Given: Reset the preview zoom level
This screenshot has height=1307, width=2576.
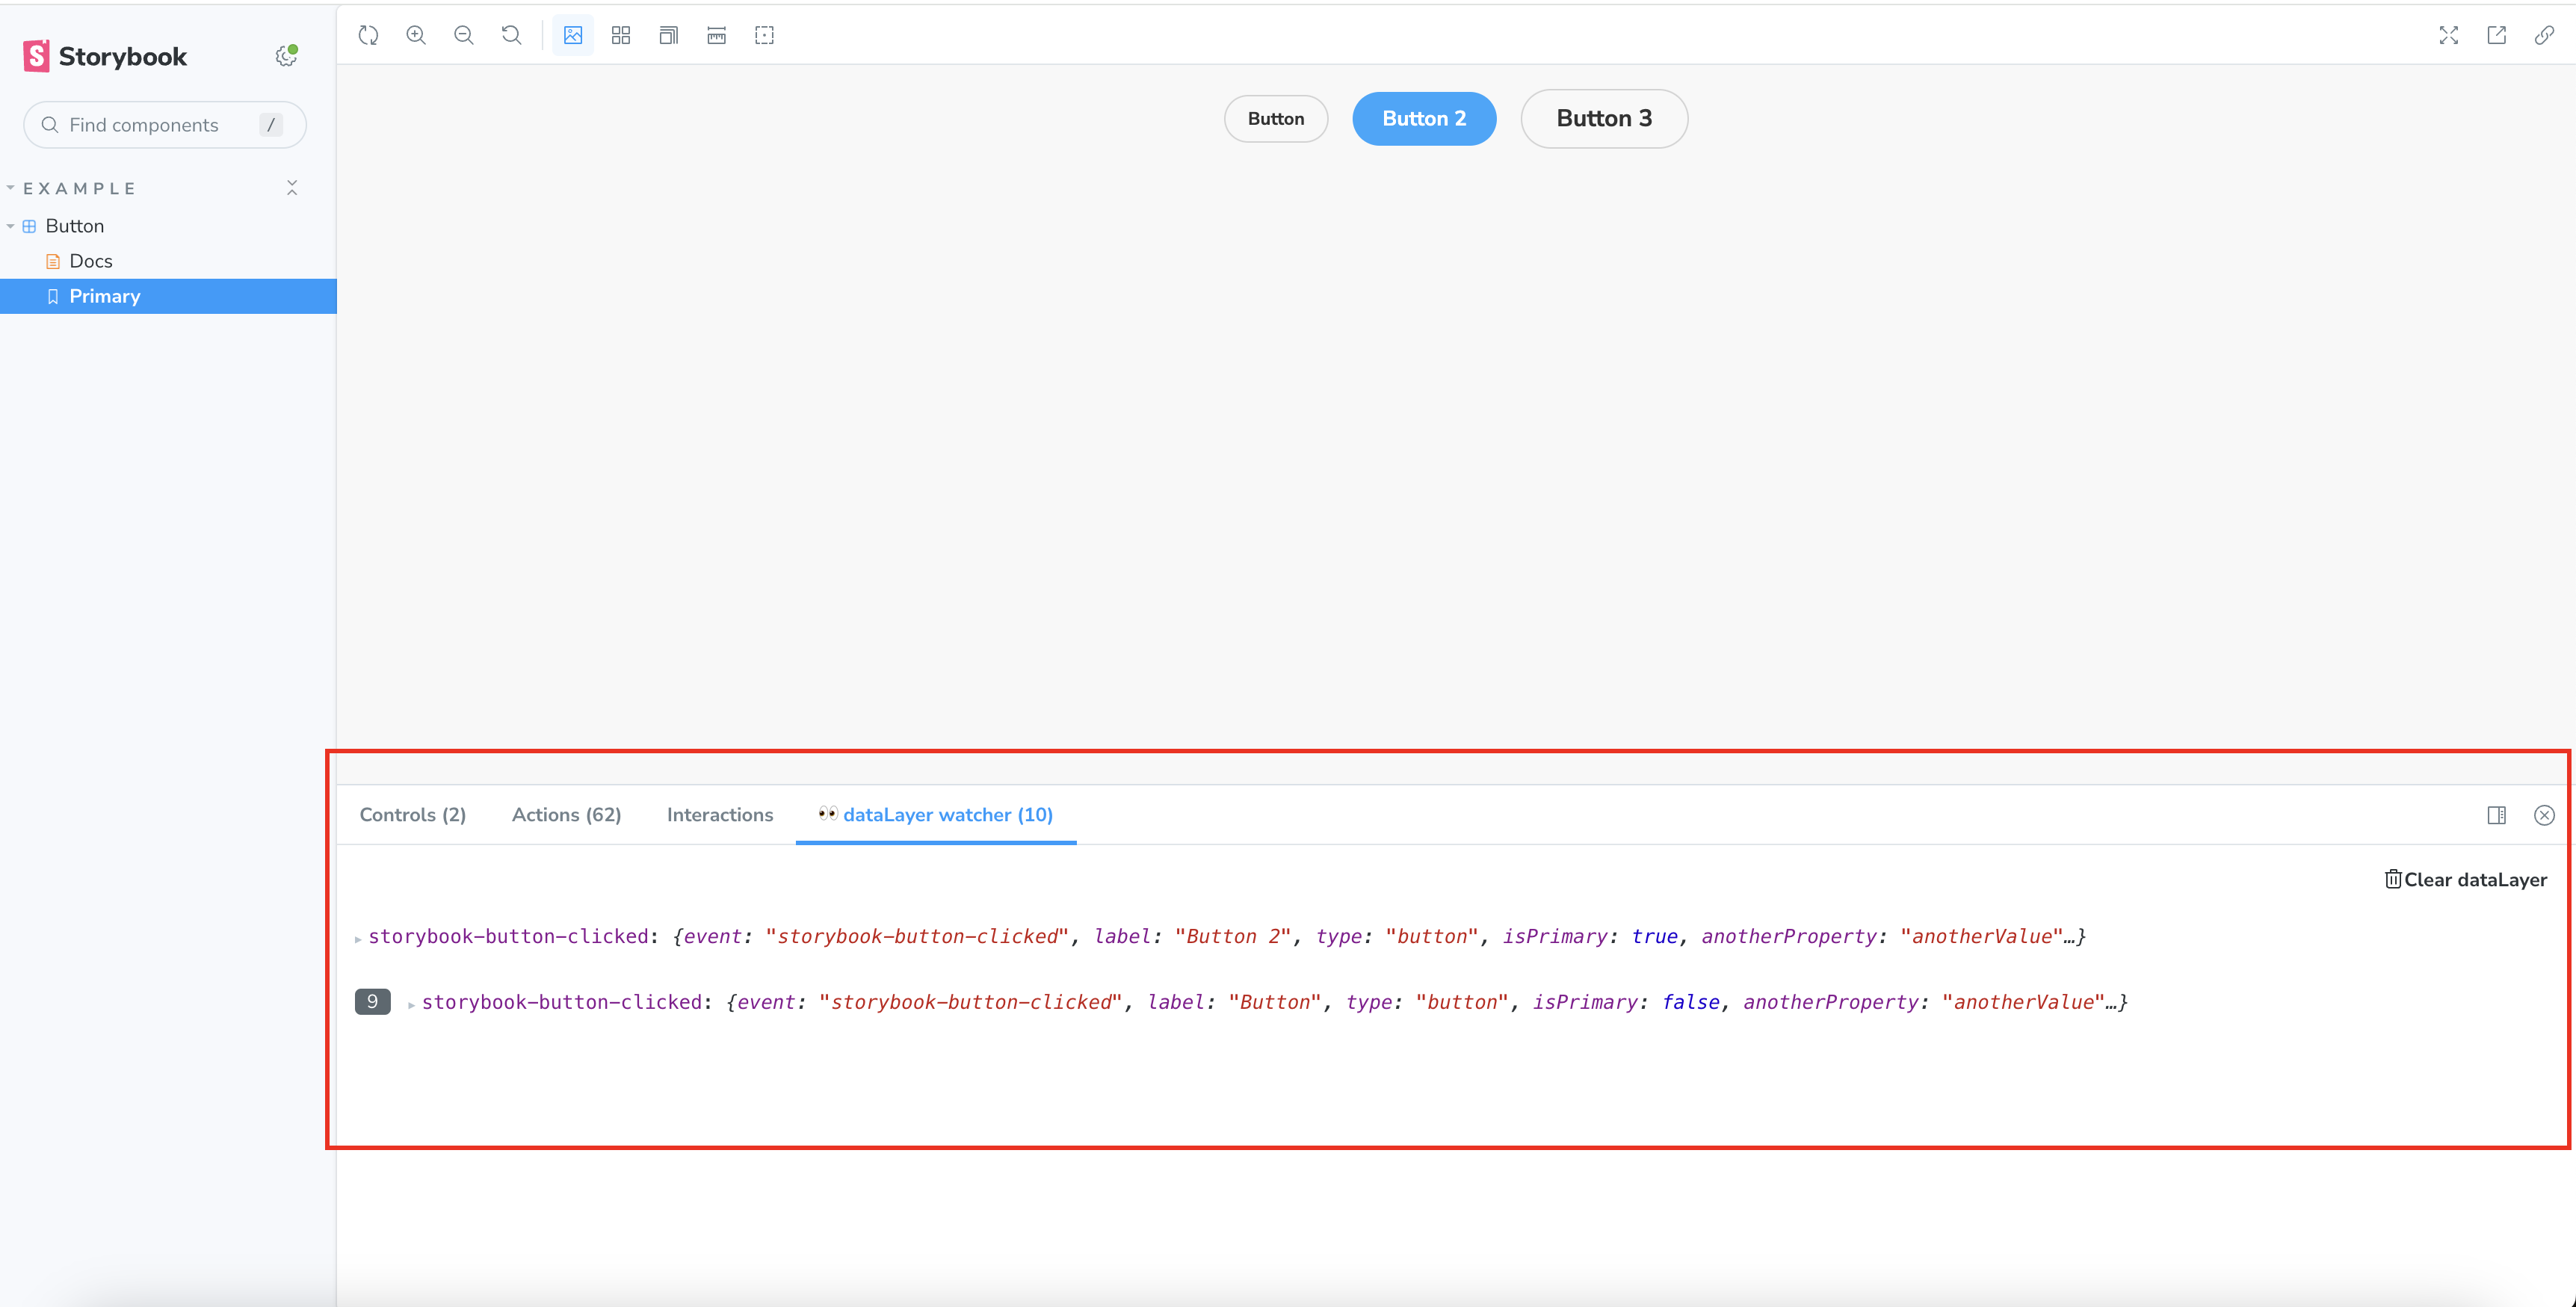Looking at the screenshot, I should [511, 35].
